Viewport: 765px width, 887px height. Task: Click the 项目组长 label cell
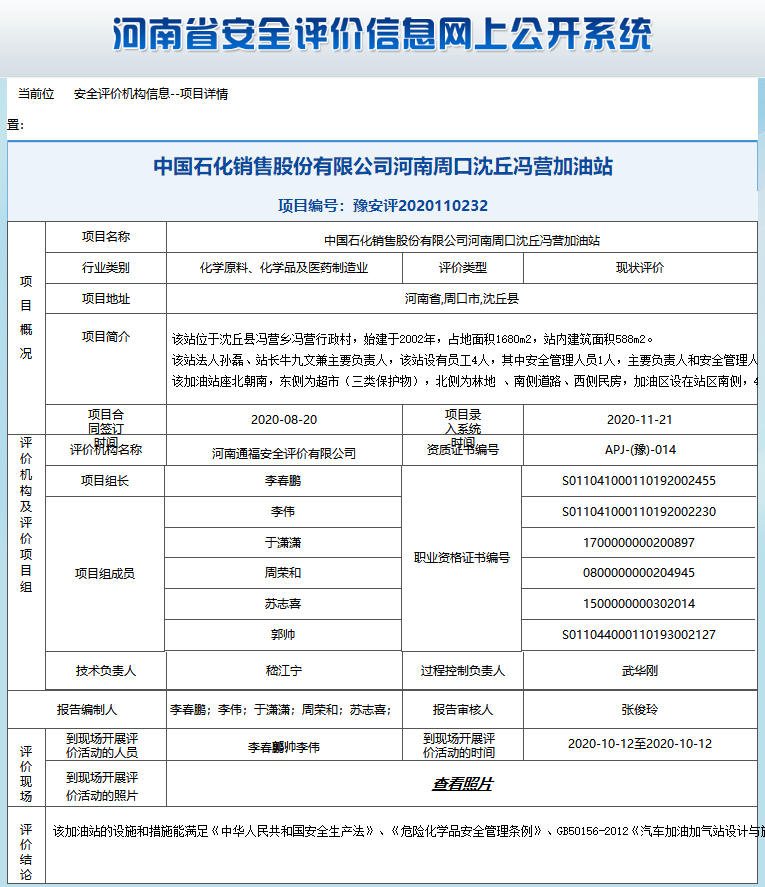(x=105, y=481)
